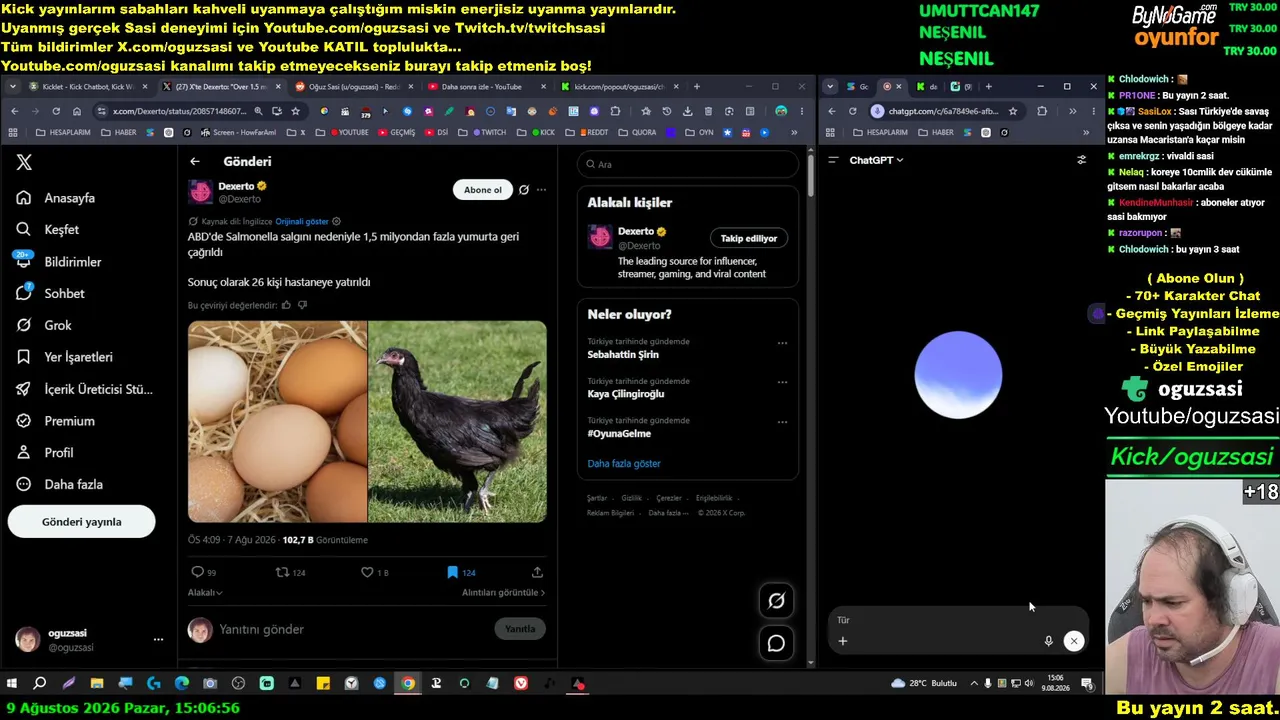Click Gönderi yayınla button
The image size is (1280, 720).
(82, 522)
